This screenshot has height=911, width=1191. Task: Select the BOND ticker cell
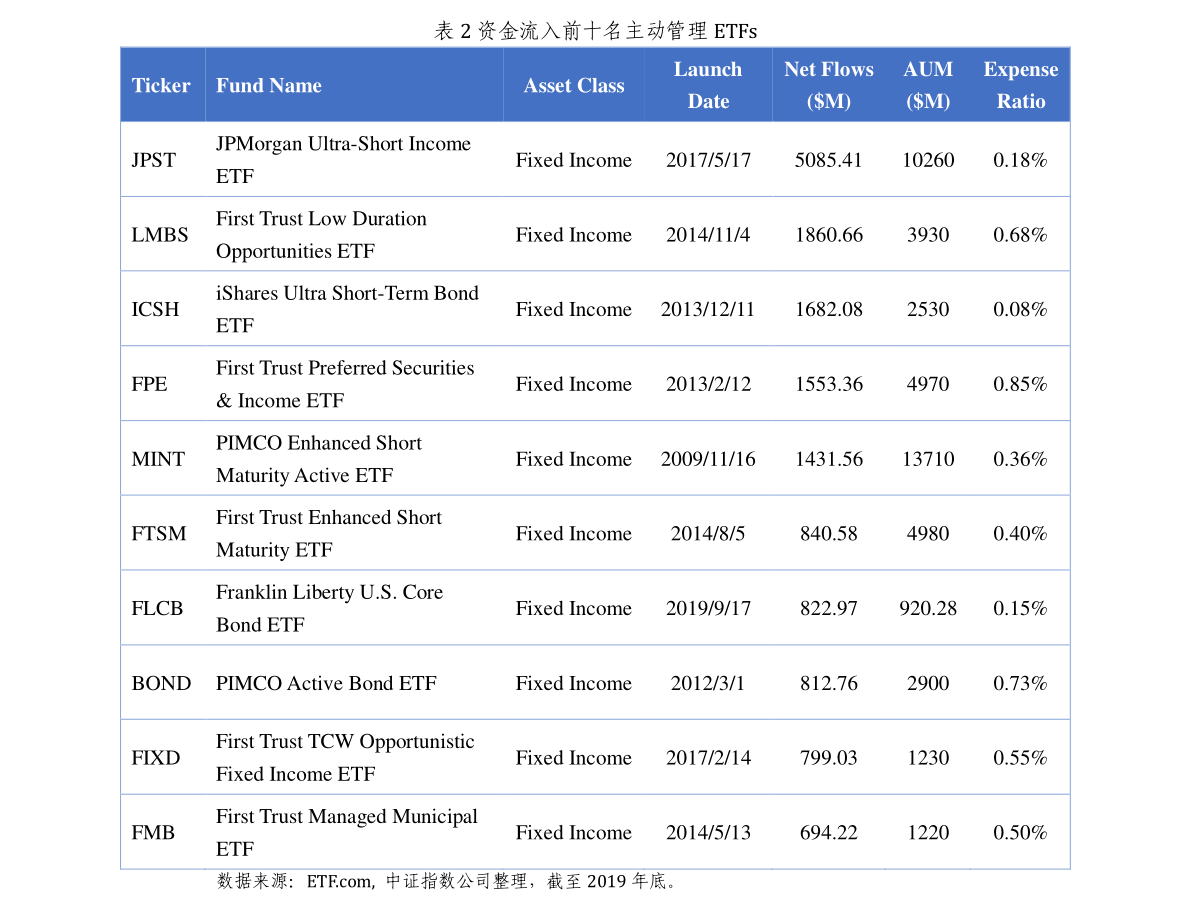point(161,683)
